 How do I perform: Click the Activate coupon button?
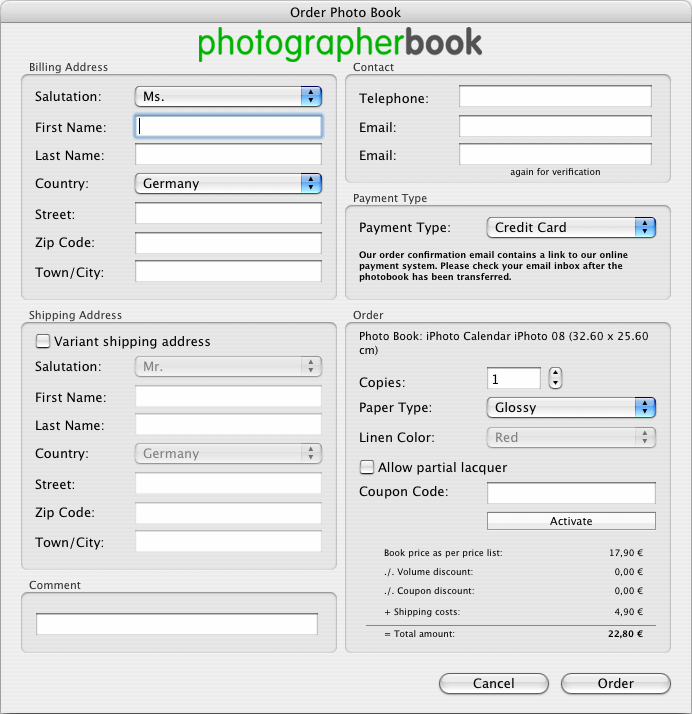pyautogui.click(x=571, y=521)
